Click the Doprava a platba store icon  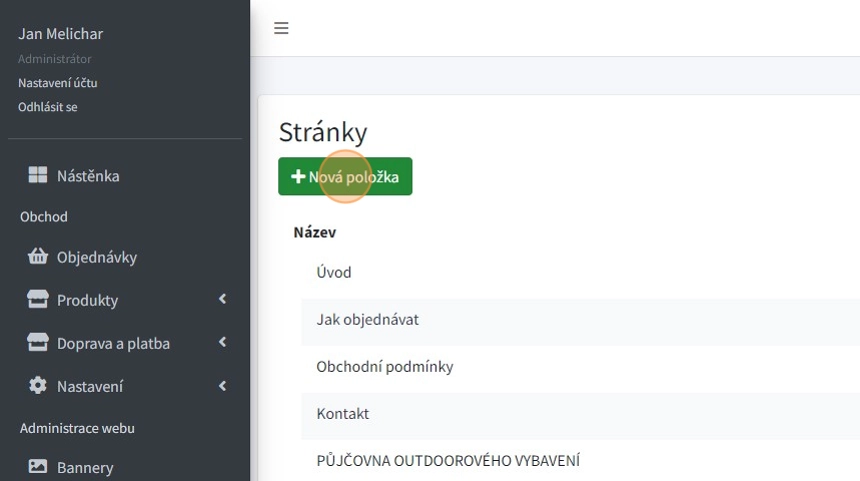point(38,343)
